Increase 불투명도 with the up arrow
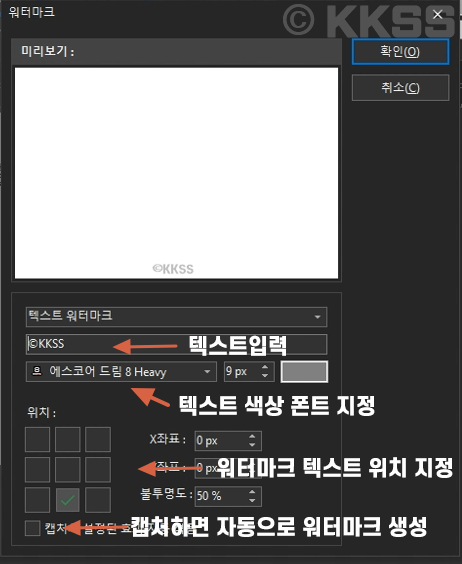 click(252, 492)
